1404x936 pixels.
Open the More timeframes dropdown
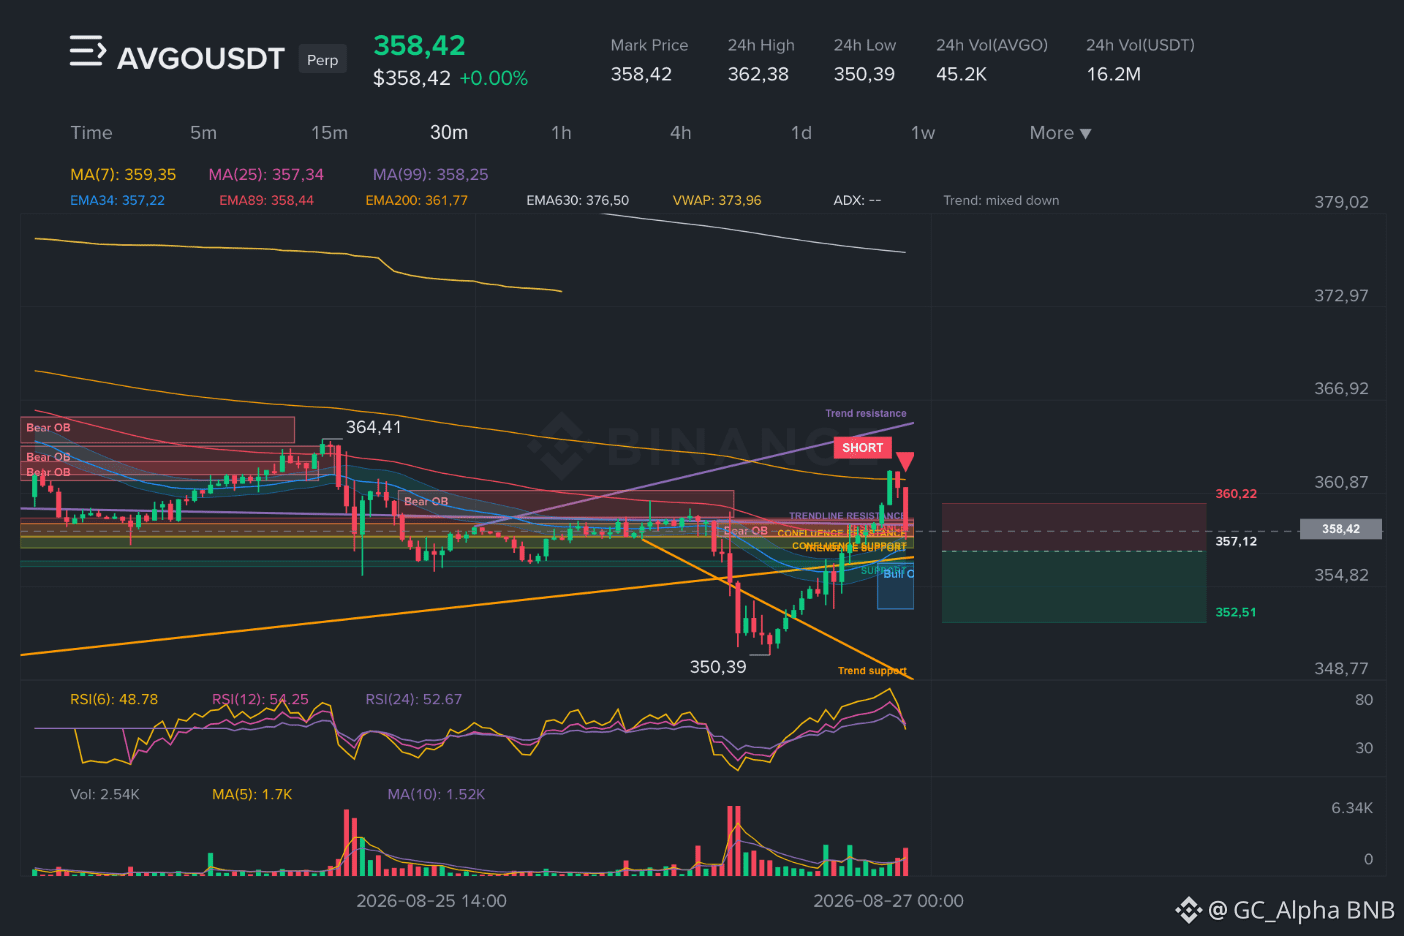click(1060, 133)
